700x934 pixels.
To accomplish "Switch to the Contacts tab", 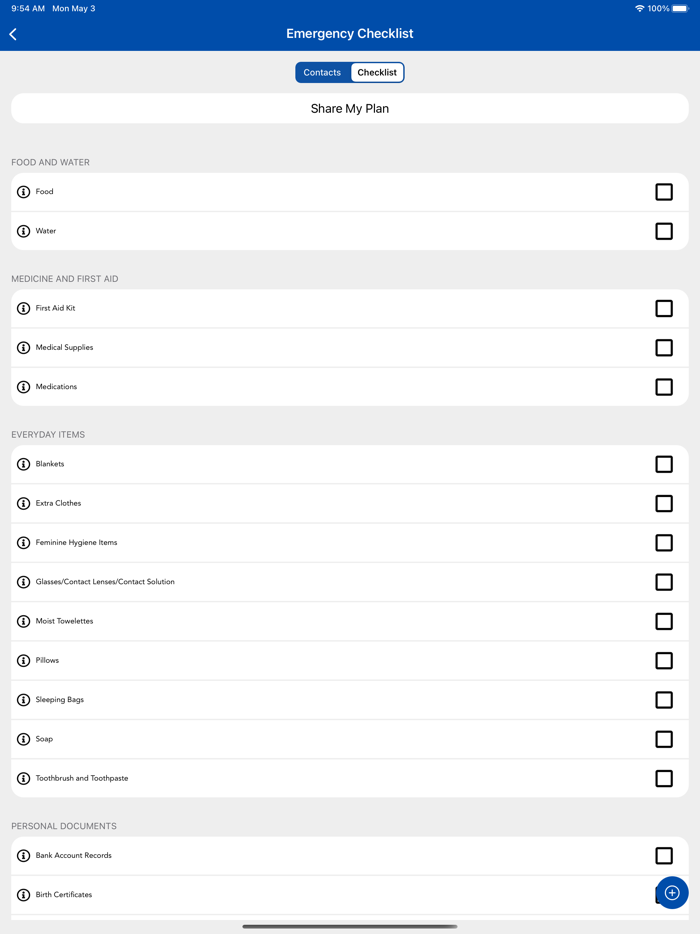I will (322, 73).
